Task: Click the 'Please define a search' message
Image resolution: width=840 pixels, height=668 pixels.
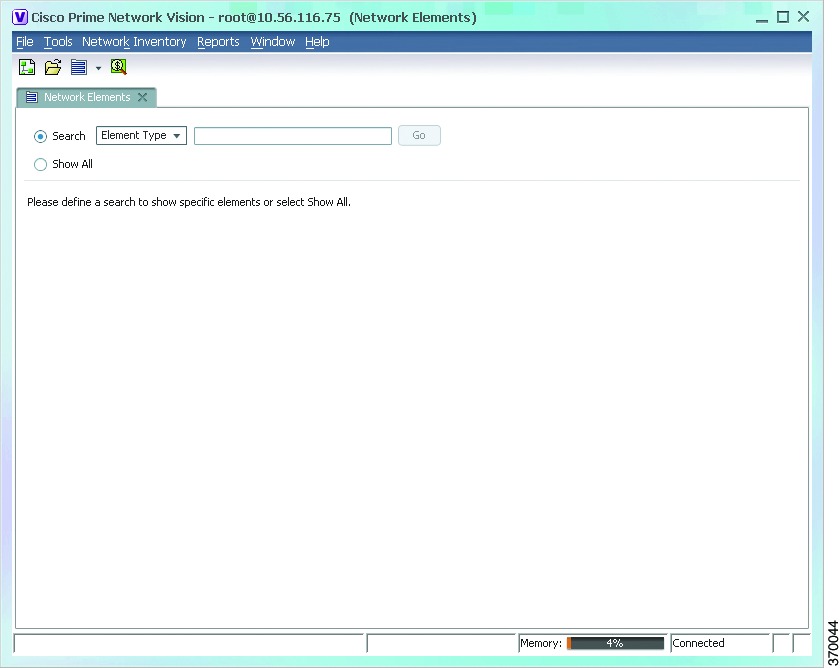Action: pos(189,202)
